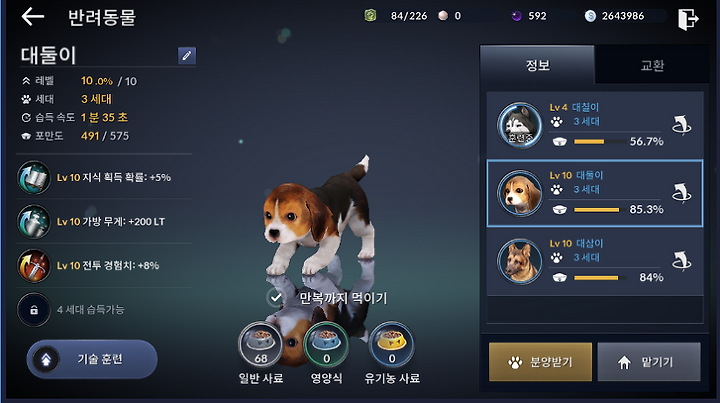Tap the locked 4 세대 skill slot
This screenshot has width=720, height=403.
coord(34,310)
